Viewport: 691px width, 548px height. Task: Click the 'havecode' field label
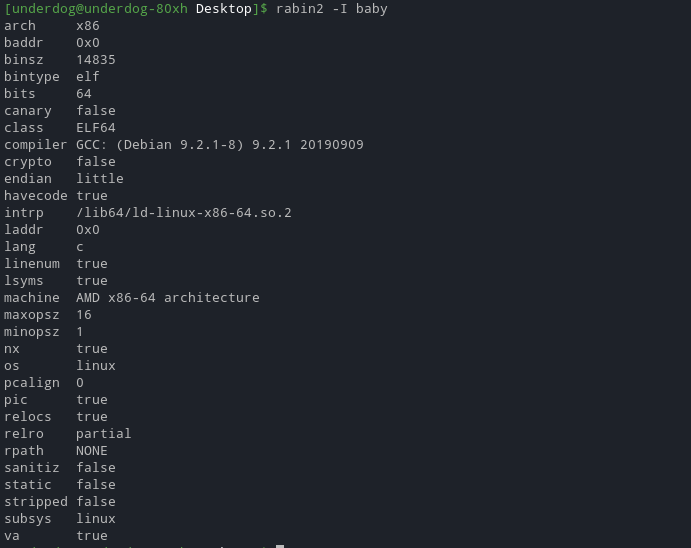pos(36,196)
